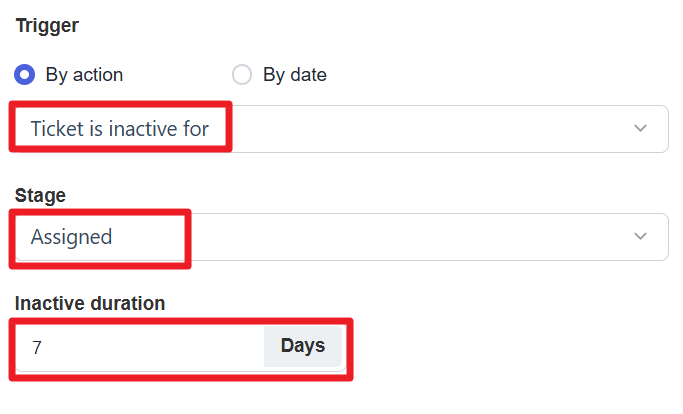Focus the Inactive duration number field
This screenshot has height=414, width=683.
pos(140,347)
